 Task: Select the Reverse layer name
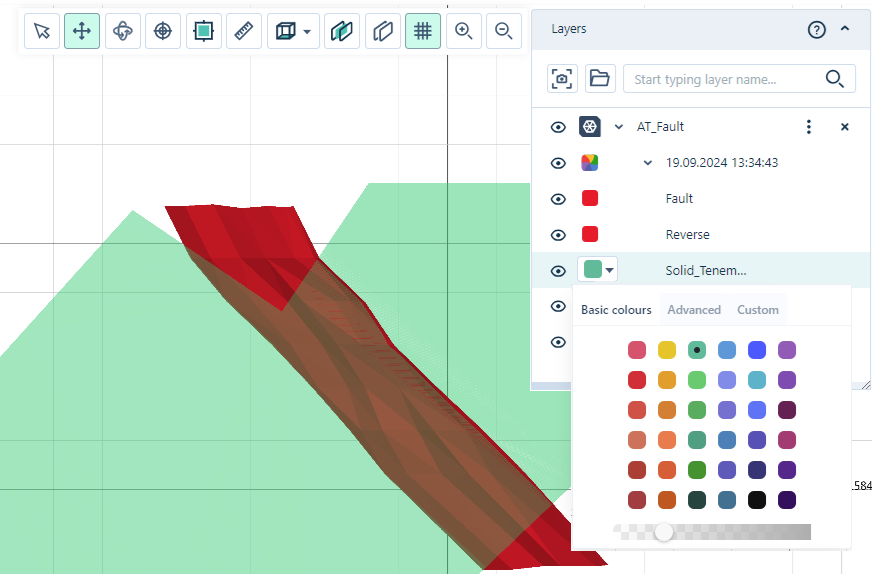687,235
